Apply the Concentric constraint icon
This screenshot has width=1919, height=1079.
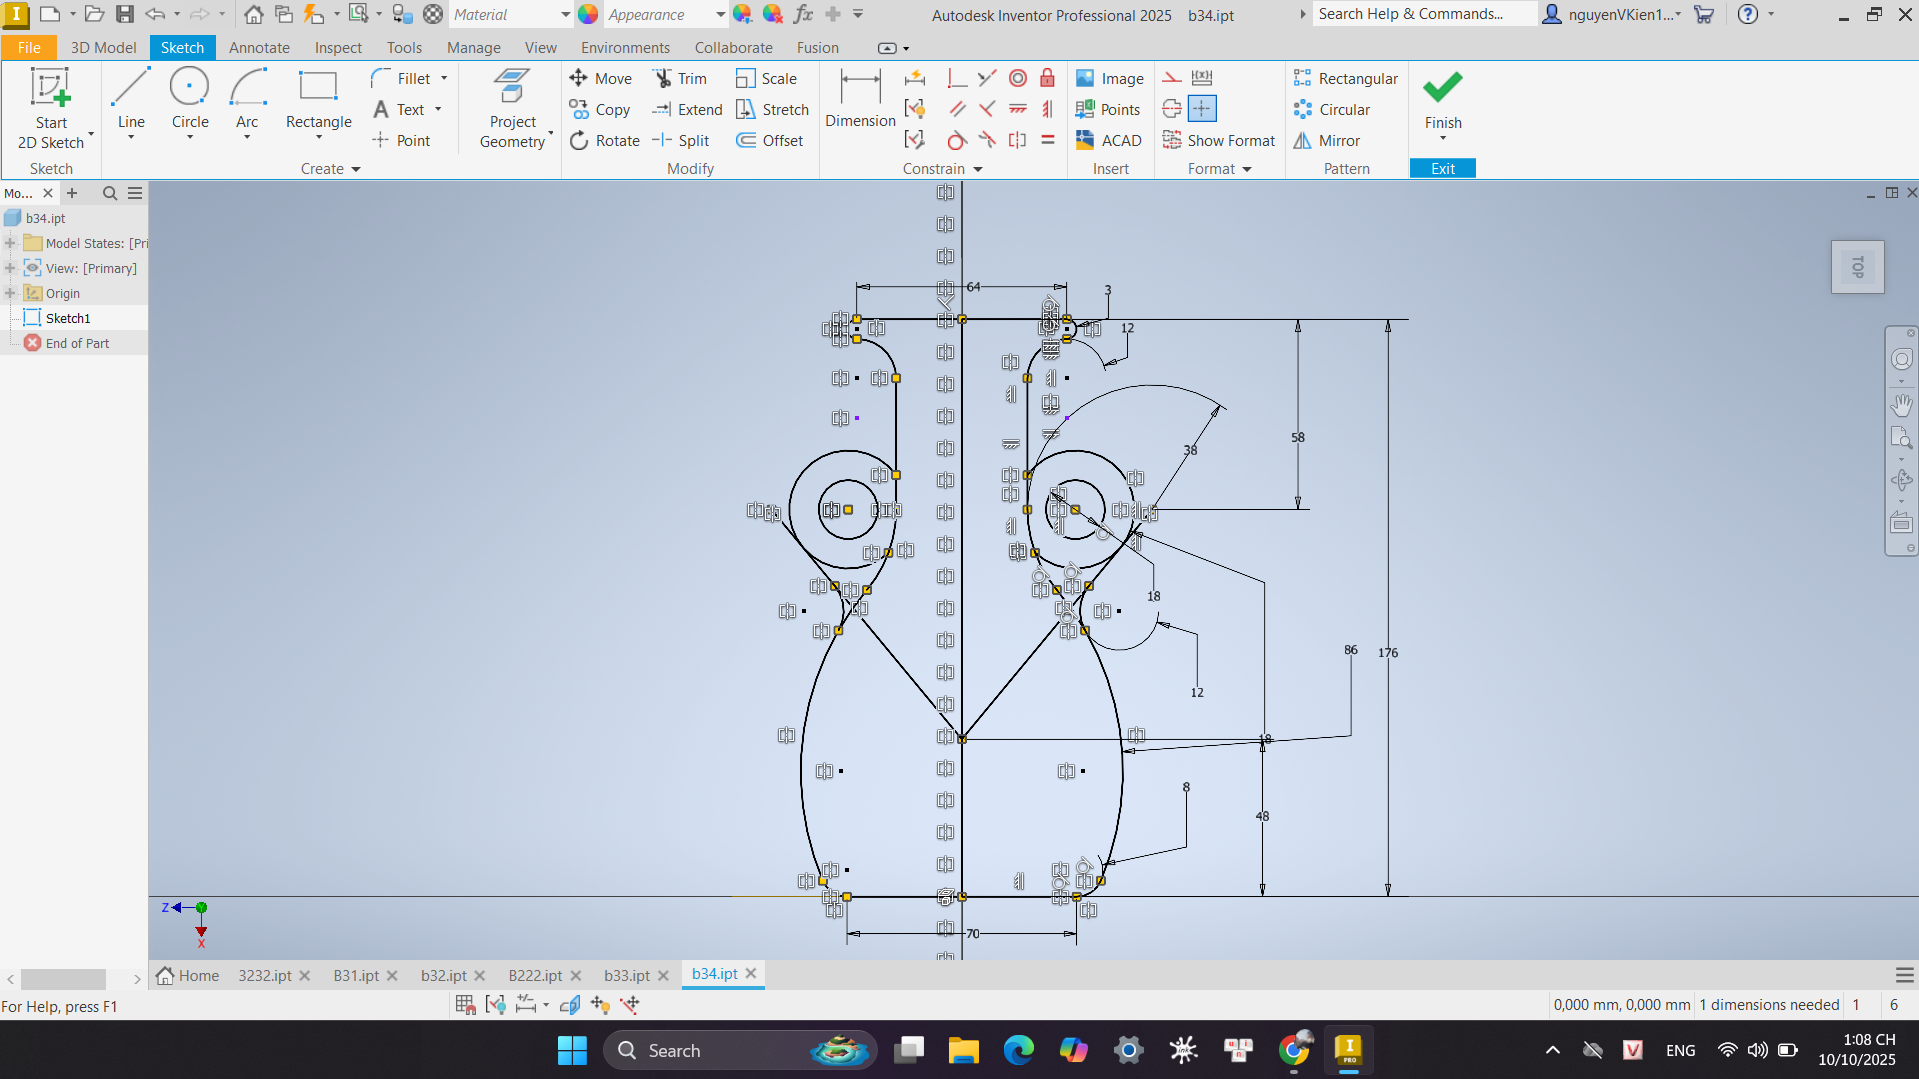[1017, 79]
